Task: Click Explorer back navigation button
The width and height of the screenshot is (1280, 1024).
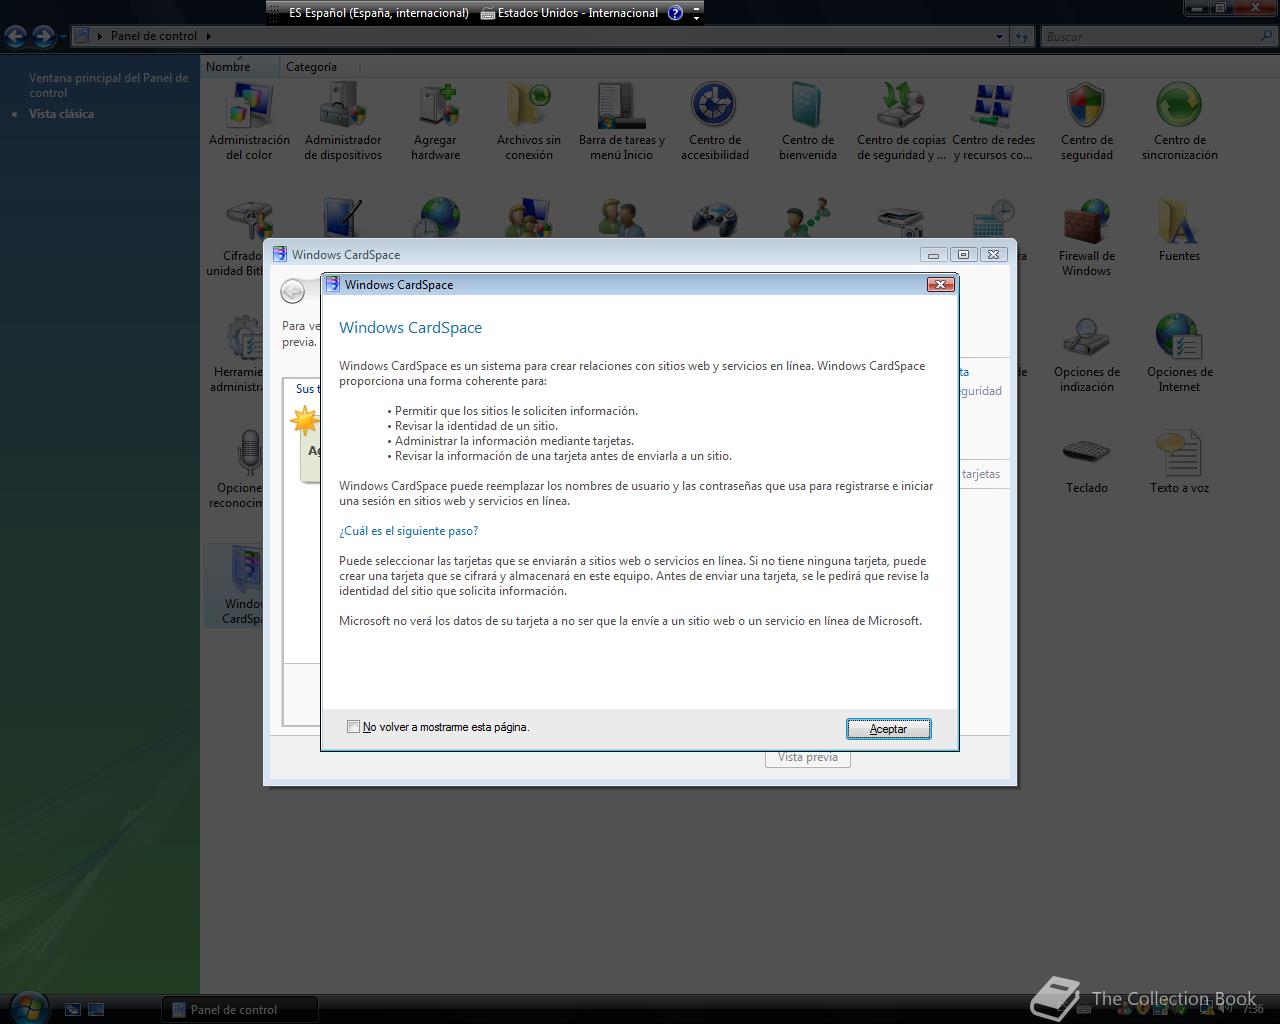Action: 16,36
